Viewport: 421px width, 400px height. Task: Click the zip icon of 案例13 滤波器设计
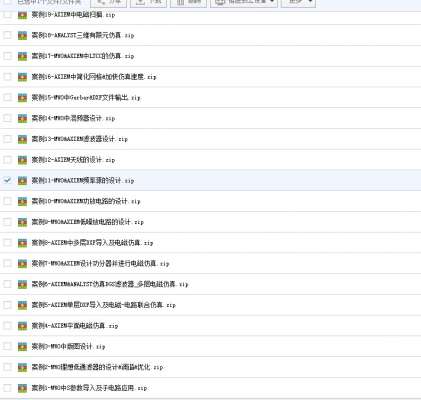click(x=22, y=139)
